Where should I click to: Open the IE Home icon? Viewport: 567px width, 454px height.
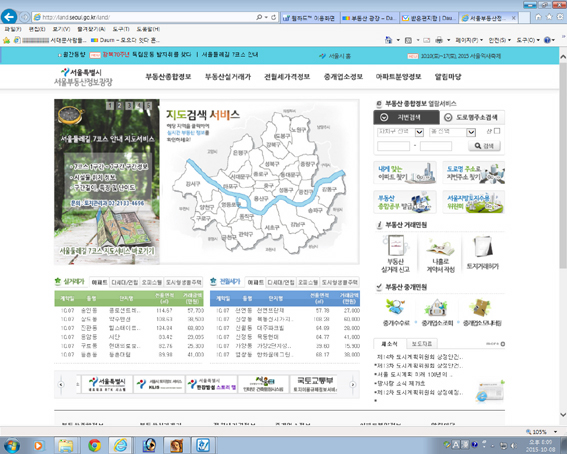pyautogui.click(x=538, y=17)
